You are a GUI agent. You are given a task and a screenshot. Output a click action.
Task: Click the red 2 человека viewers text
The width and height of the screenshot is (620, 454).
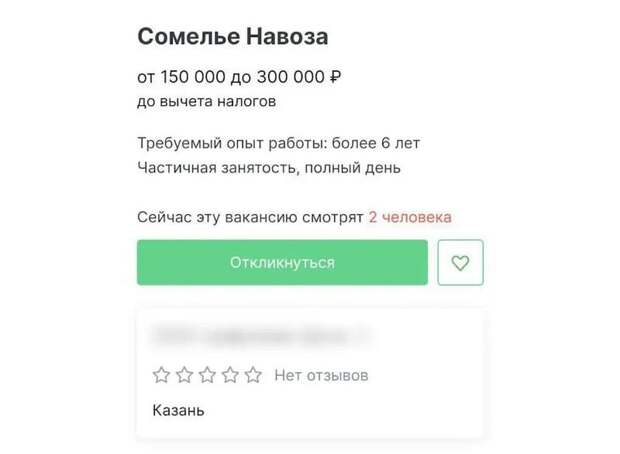point(409,216)
